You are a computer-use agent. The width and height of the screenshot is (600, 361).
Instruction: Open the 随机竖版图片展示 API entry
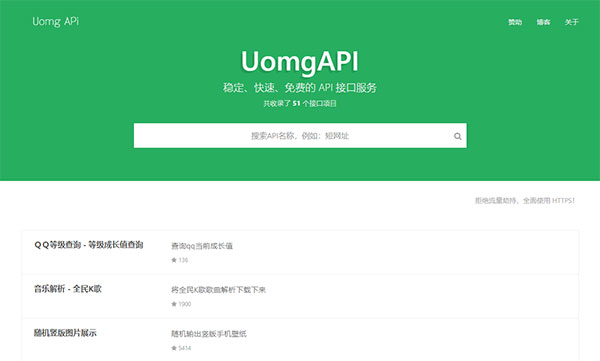[65, 333]
